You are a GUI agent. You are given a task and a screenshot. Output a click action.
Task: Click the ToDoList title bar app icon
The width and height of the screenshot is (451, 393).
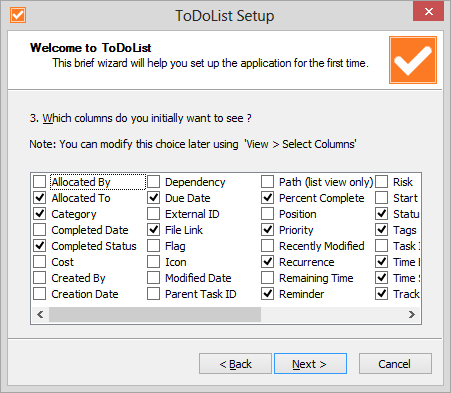(18, 15)
